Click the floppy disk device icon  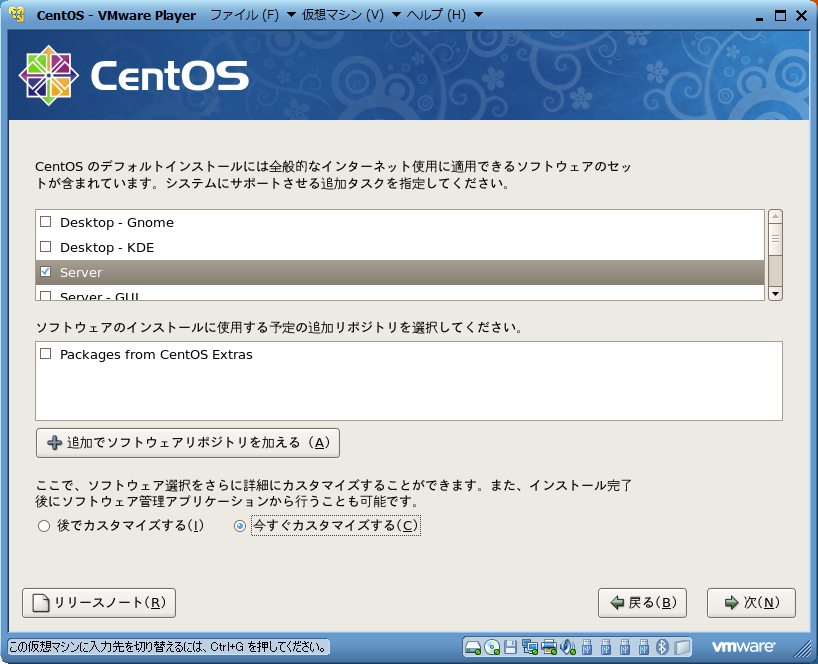pyautogui.click(x=511, y=646)
